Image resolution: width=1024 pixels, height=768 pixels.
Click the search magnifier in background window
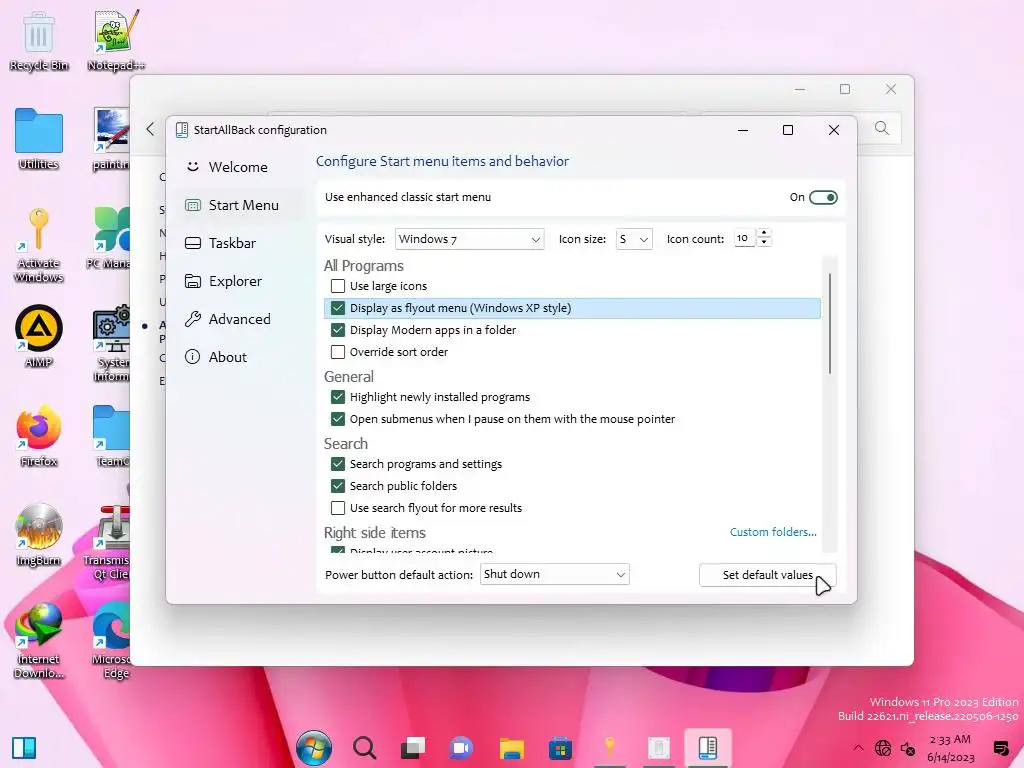882,128
